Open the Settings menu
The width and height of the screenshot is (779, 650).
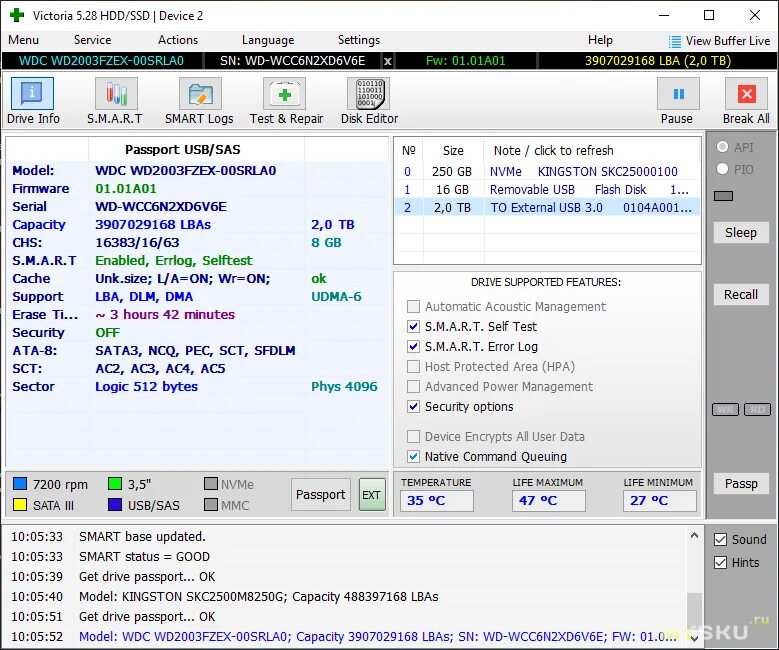pos(359,40)
